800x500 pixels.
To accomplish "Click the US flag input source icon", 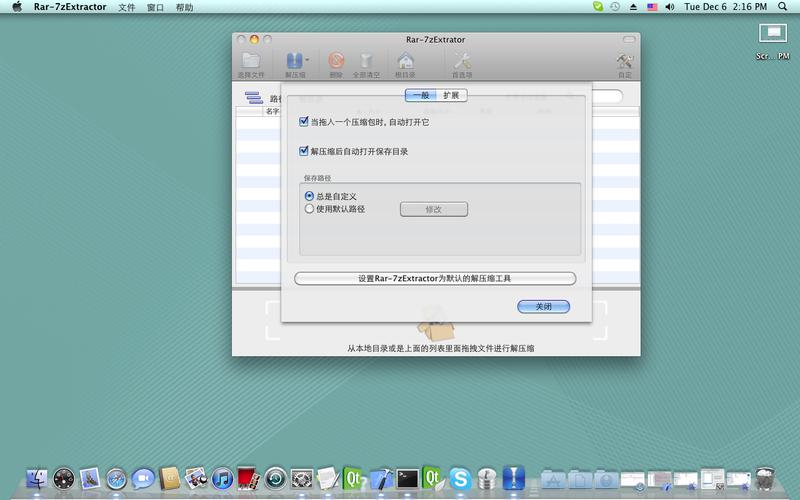I will click(x=652, y=7).
